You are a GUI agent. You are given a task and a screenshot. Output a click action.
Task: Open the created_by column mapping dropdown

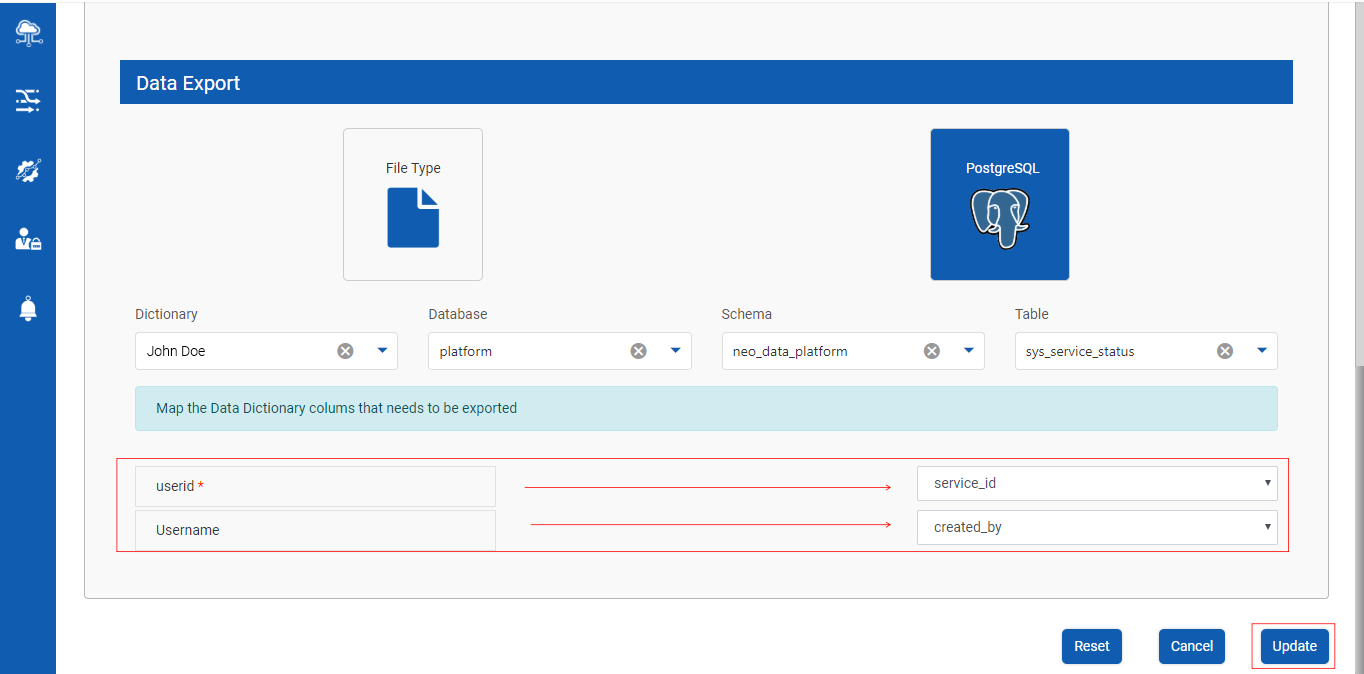coord(1097,527)
